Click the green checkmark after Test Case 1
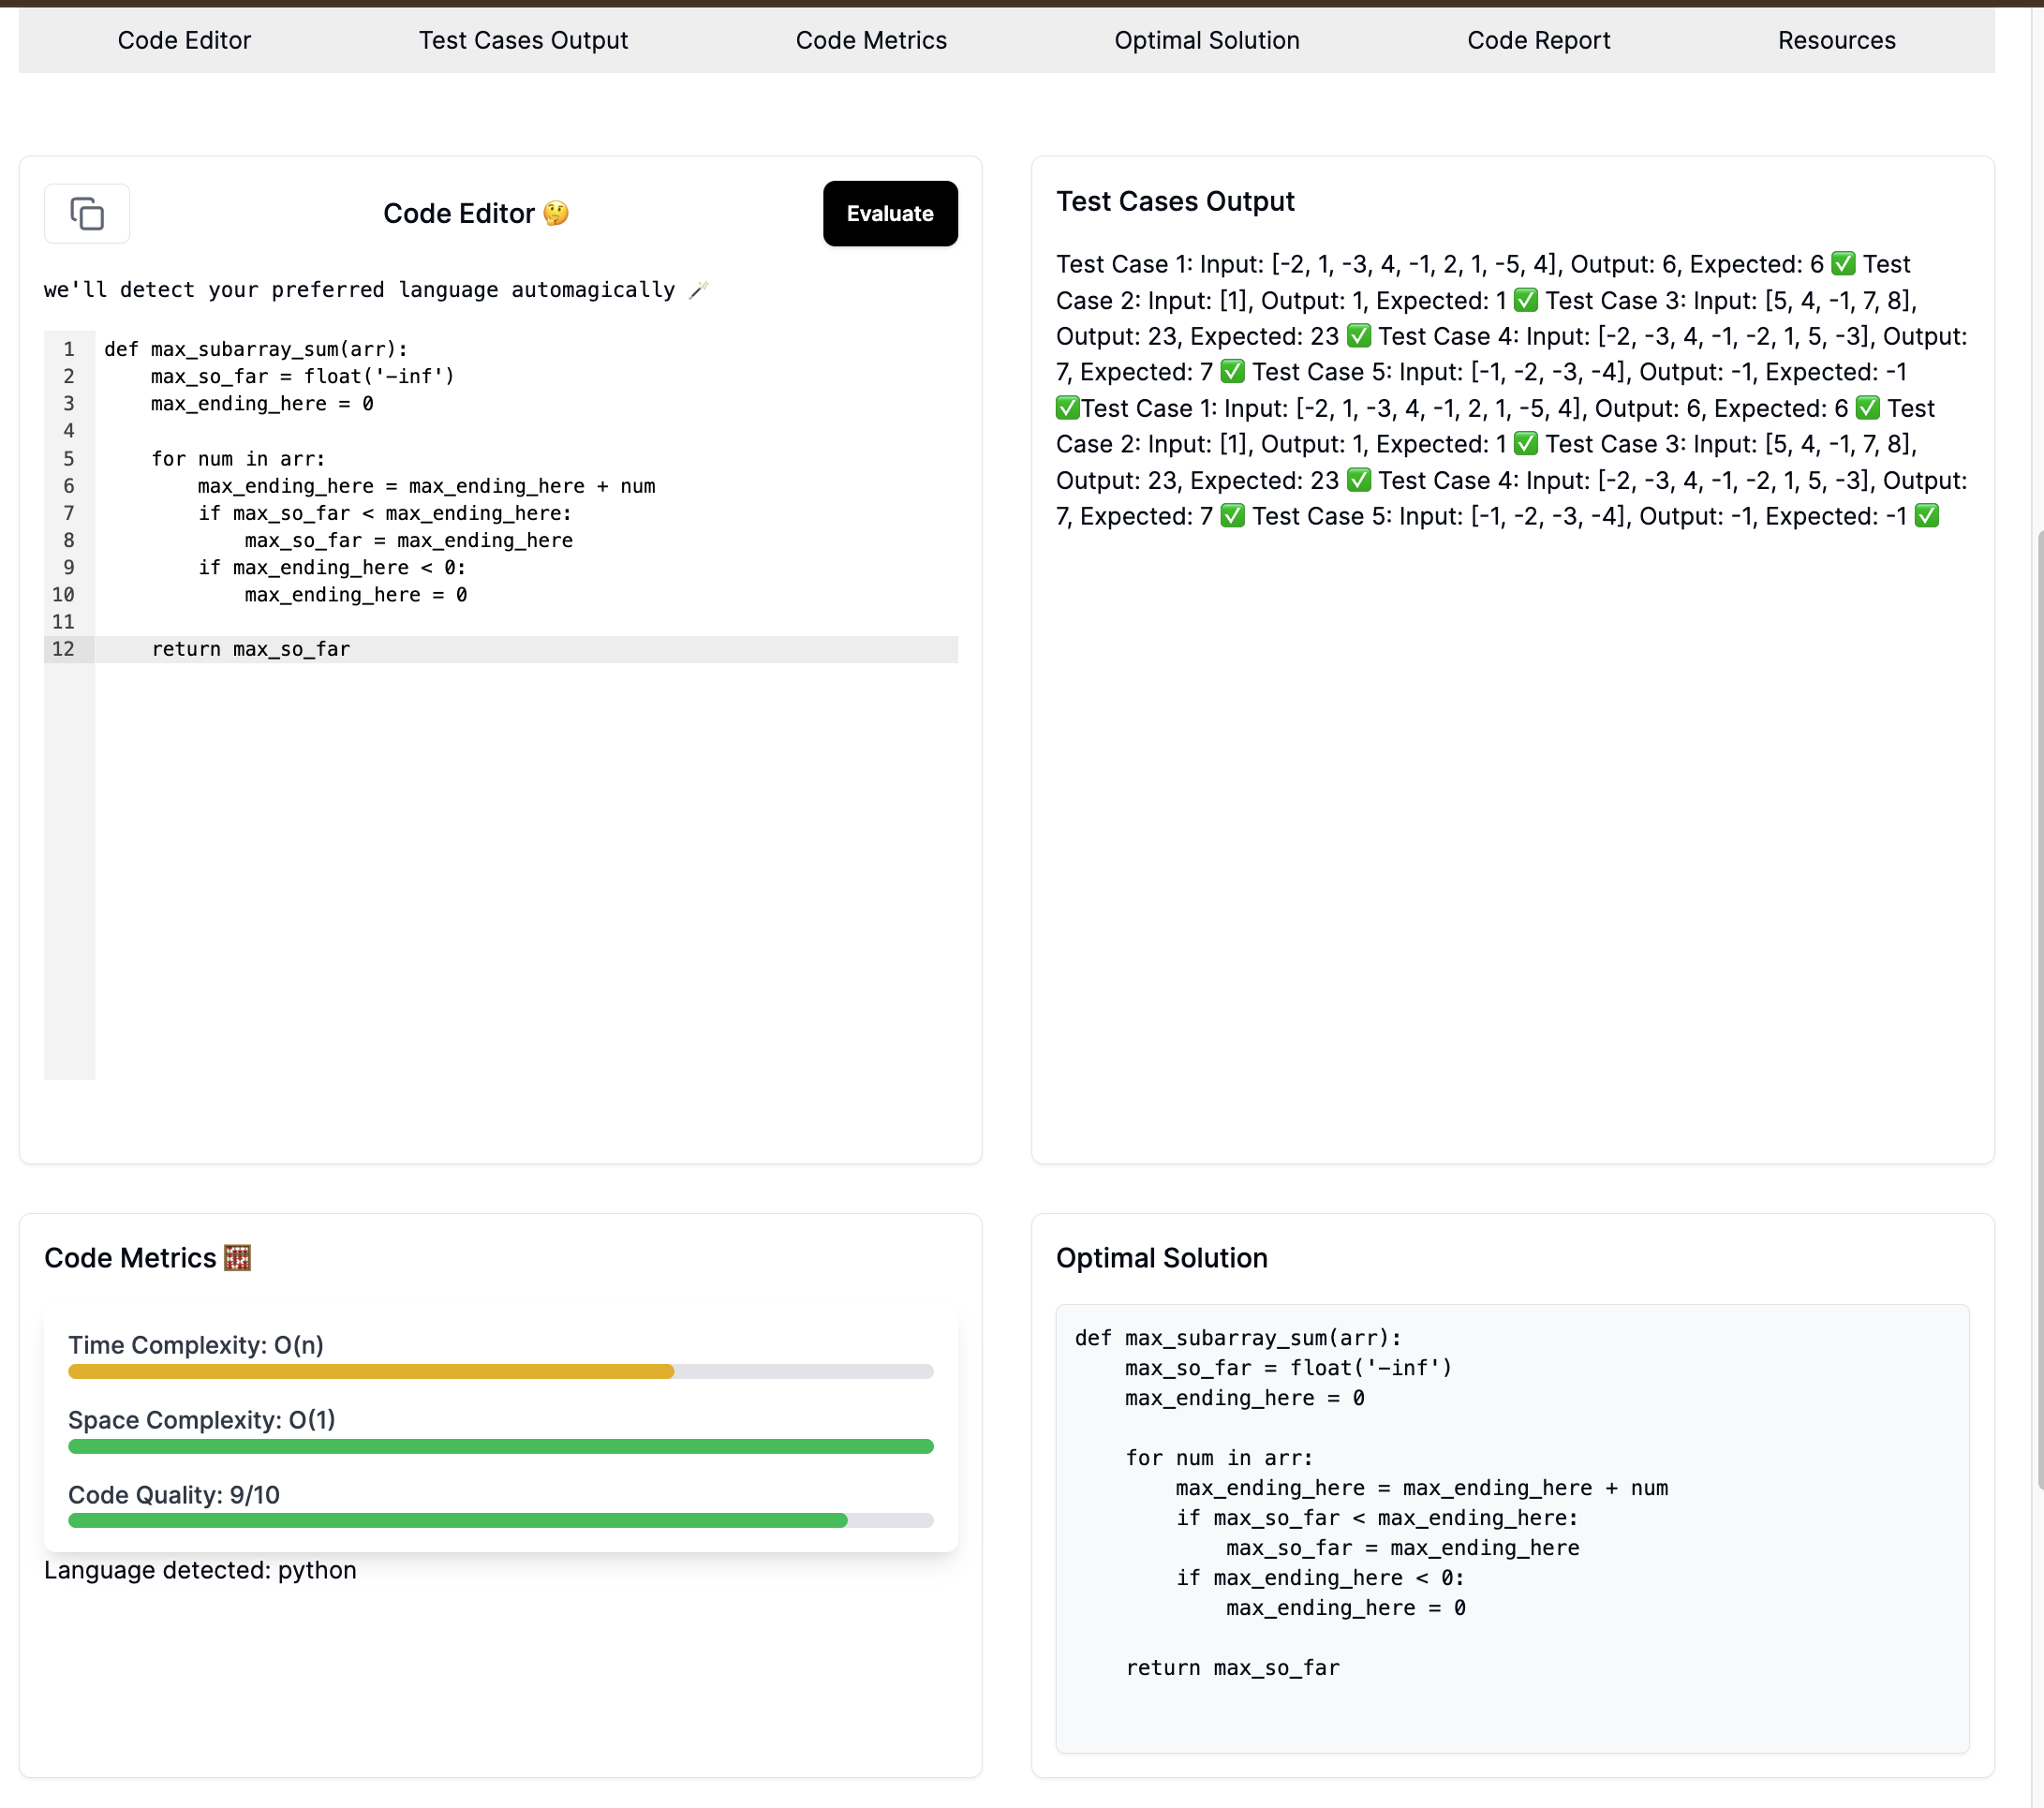 pyautogui.click(x=1843, y=264)
